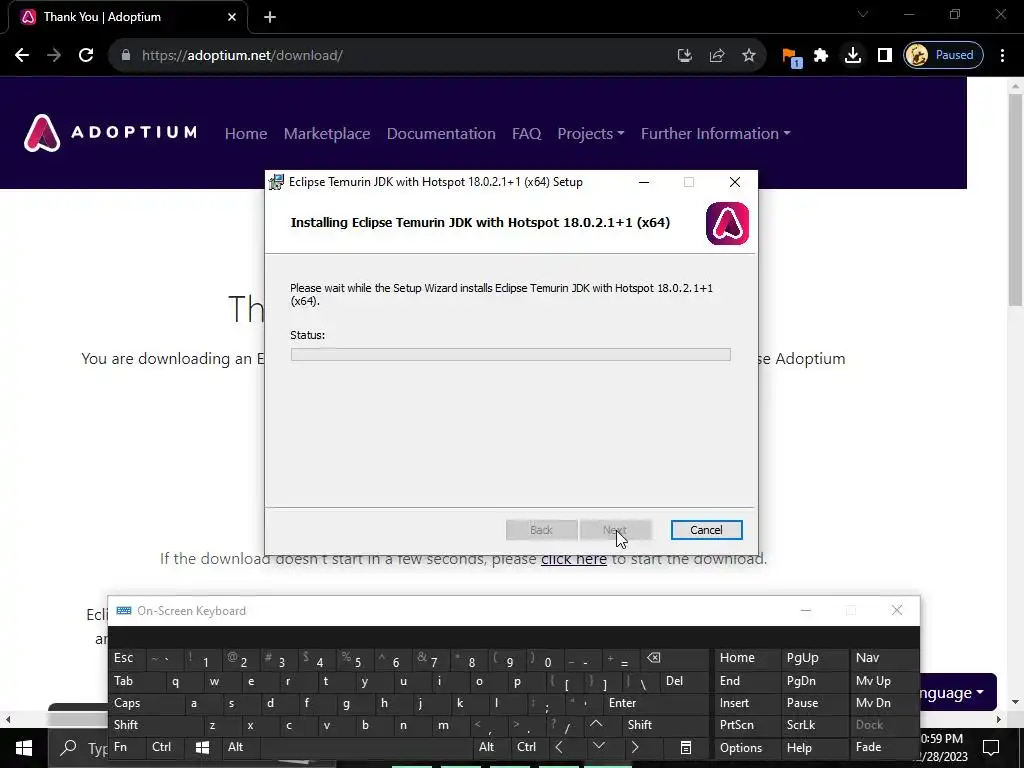The height and width of the screenshot is (768, 1024).
Task: Open the notification center icon
Action: click(x=991, y=748)
